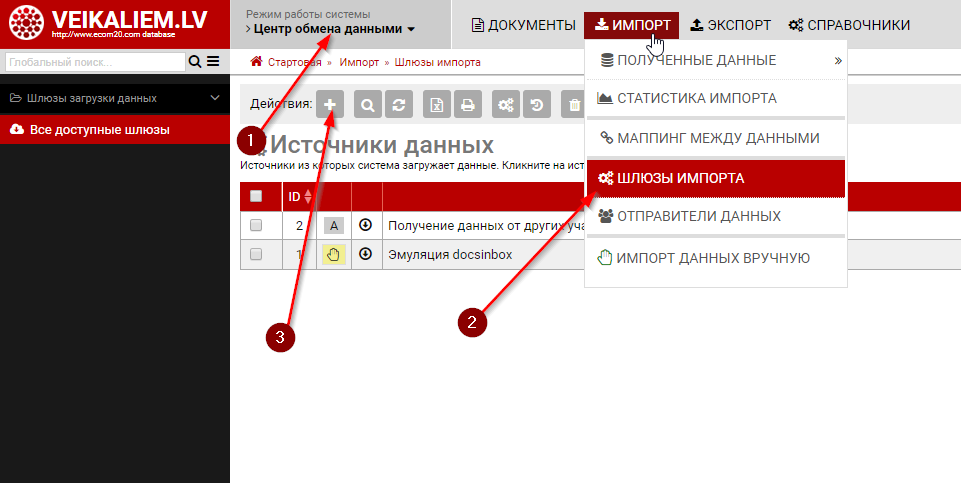The width and height of the screenshot is (961, 483).
Task: Export the list to Excel file
Action: click(x=436, y=105)
